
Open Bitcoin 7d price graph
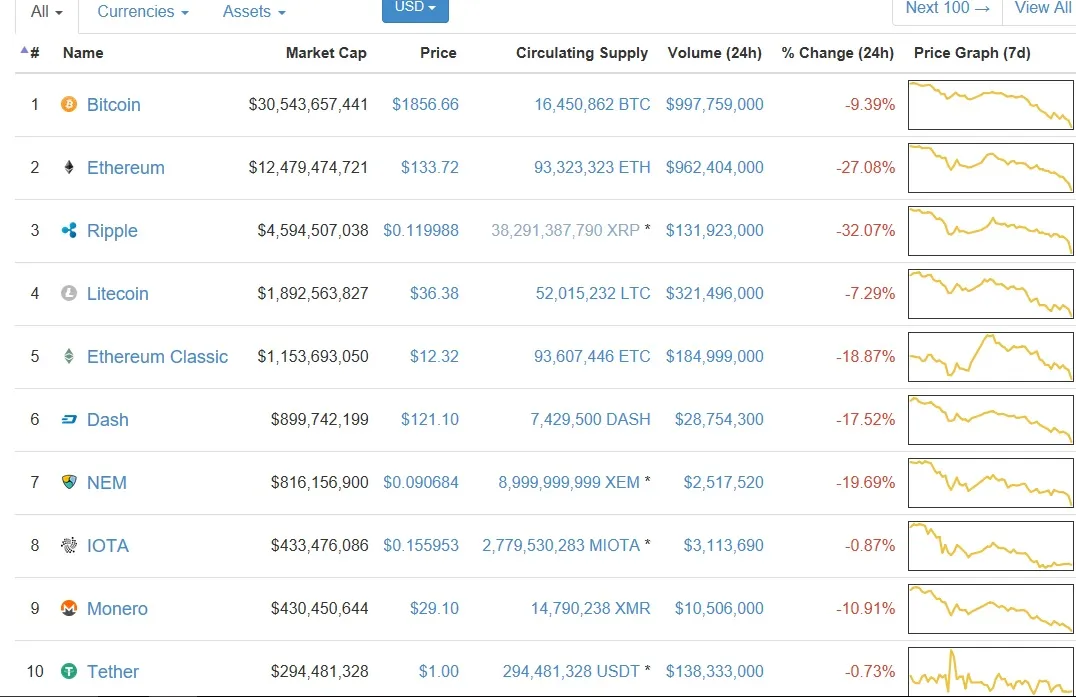pyautogui.click(x=990, y=105)
